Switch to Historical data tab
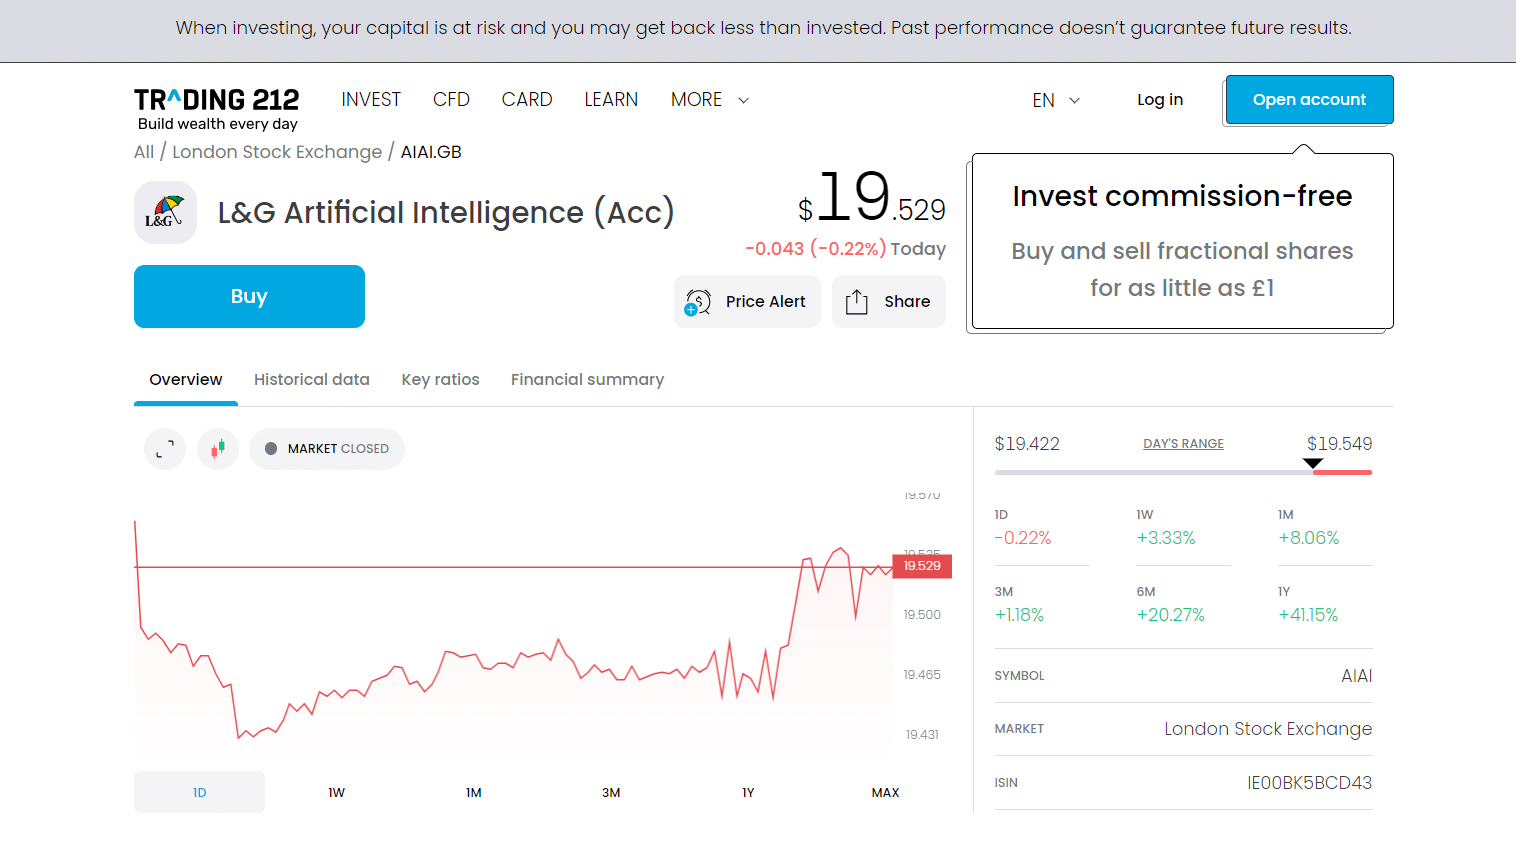Image resolution: width=1516 pixels, height=844 pixels. [312, 380]
